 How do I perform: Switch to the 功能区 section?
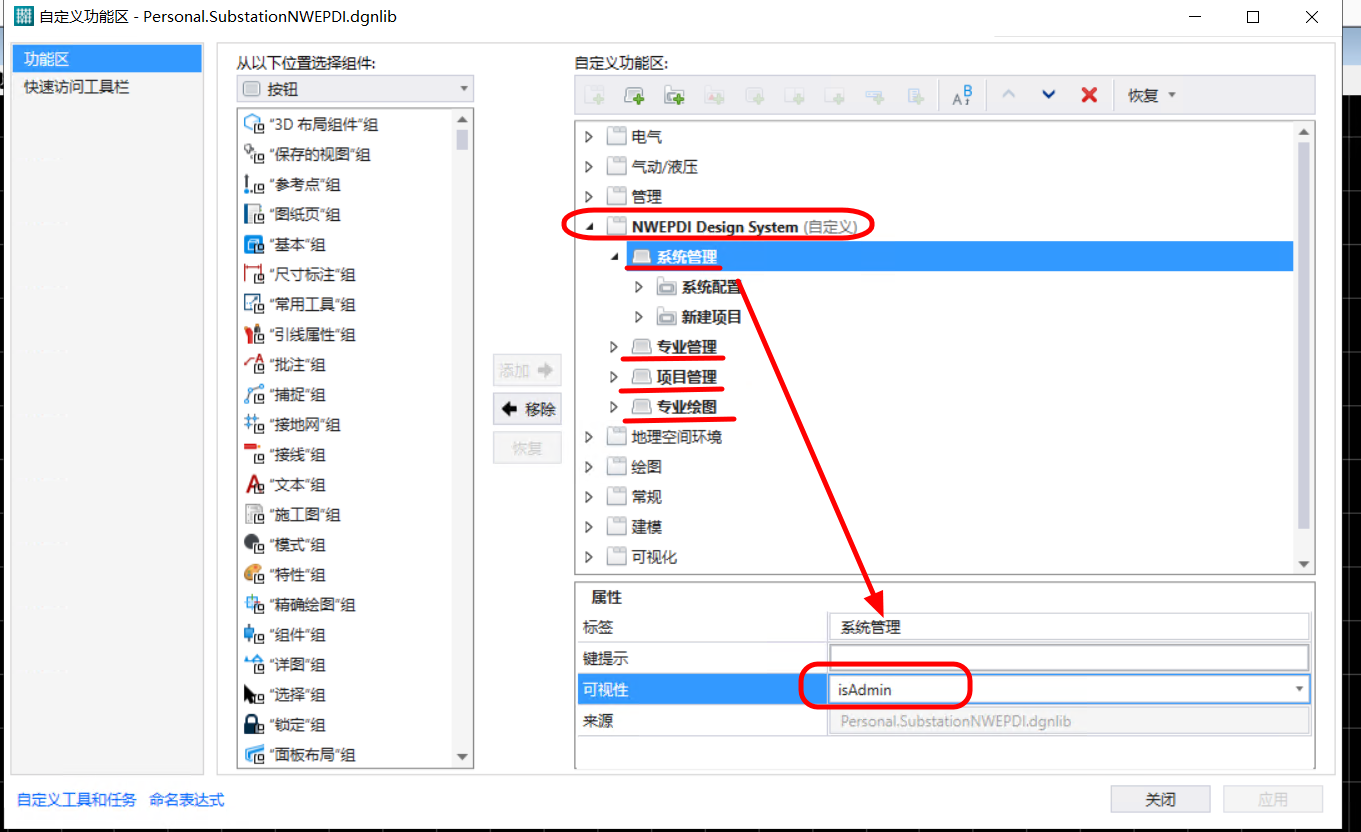(x=107, y=59)
